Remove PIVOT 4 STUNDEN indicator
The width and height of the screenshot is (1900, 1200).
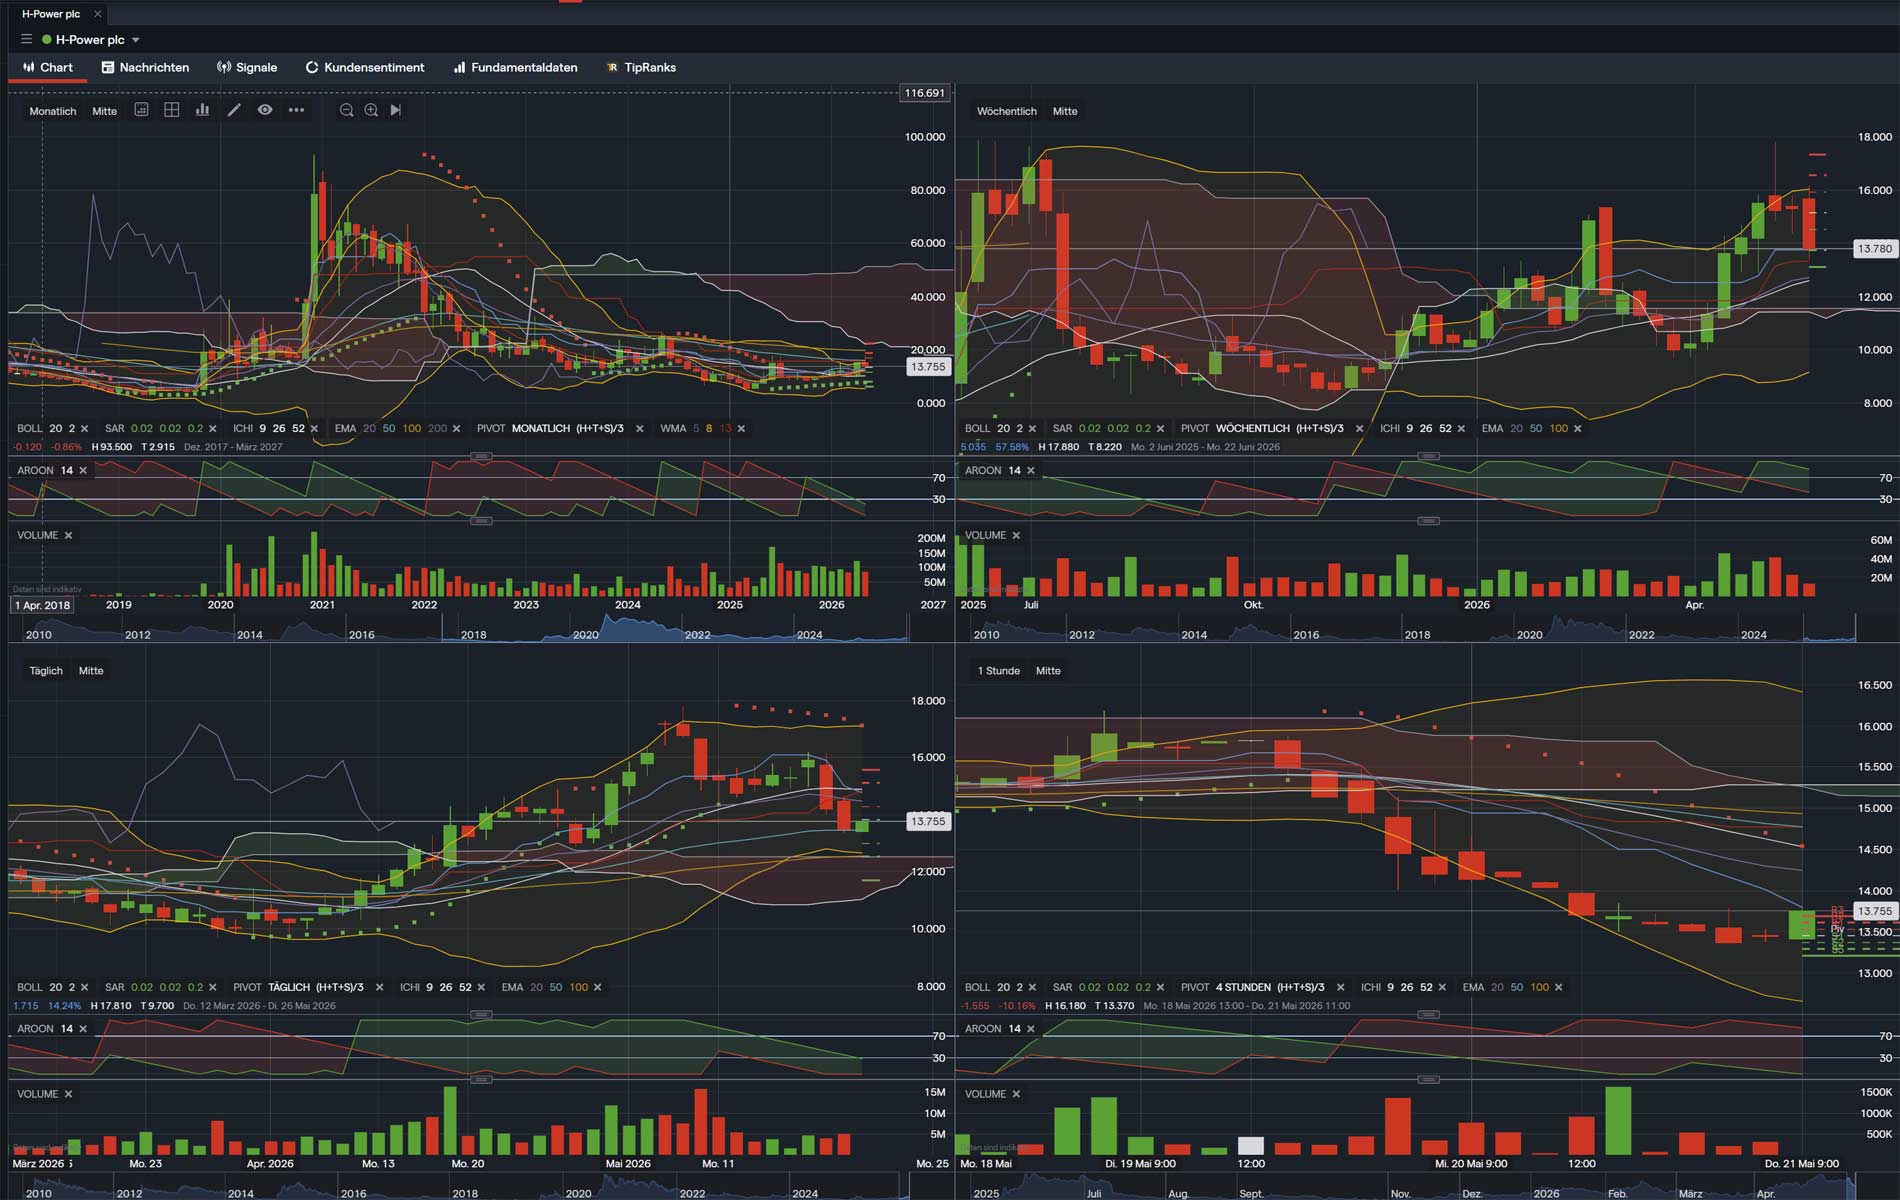(x=1340, y=988)
